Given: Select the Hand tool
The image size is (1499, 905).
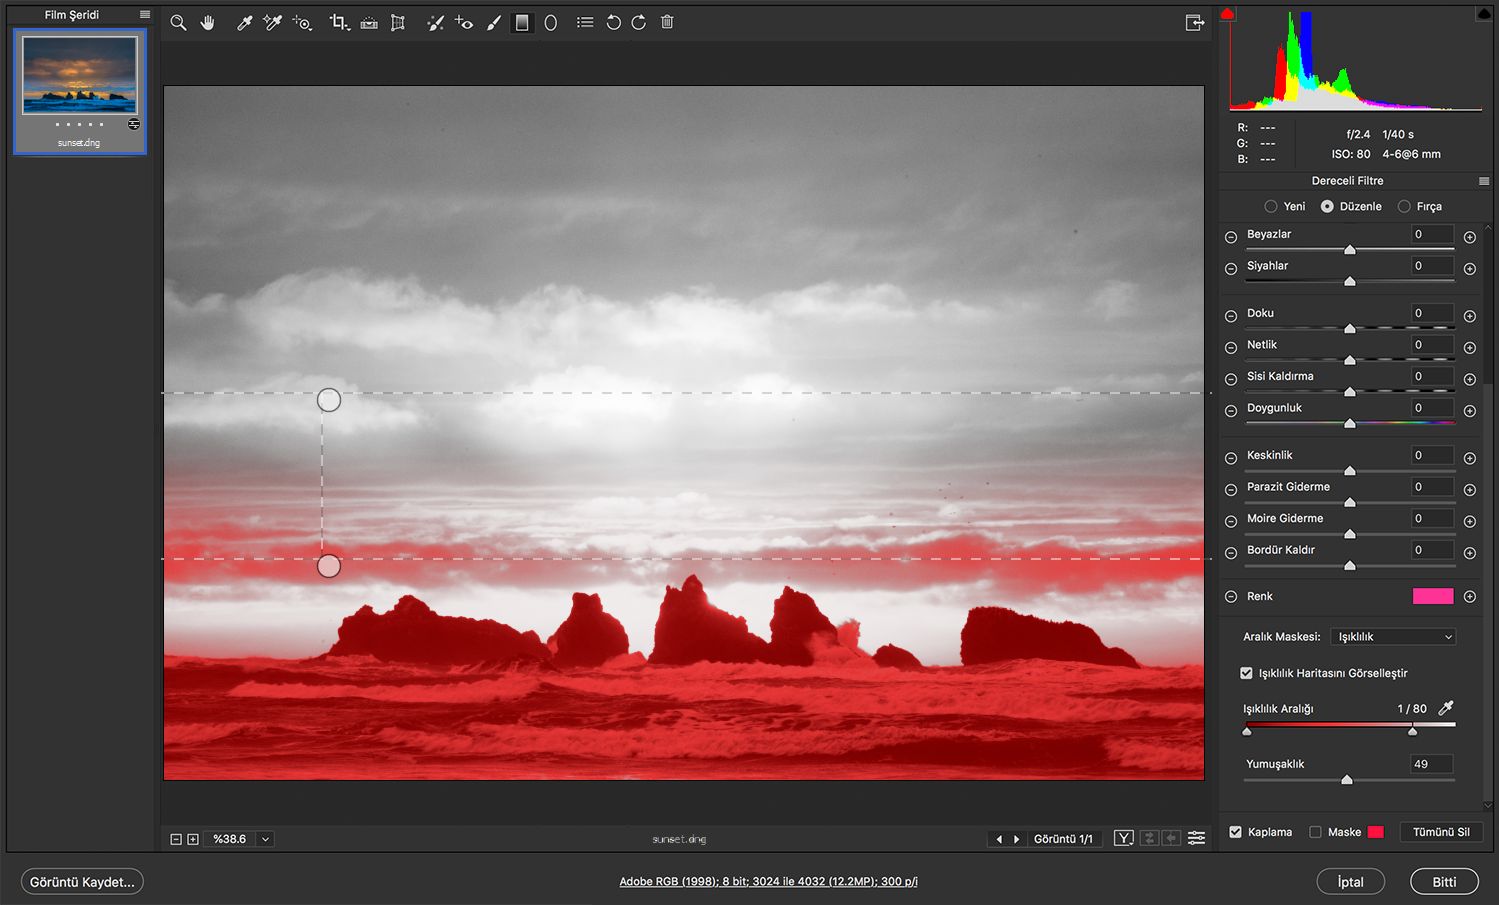Looking at the screenshot, I should [207, 22].
